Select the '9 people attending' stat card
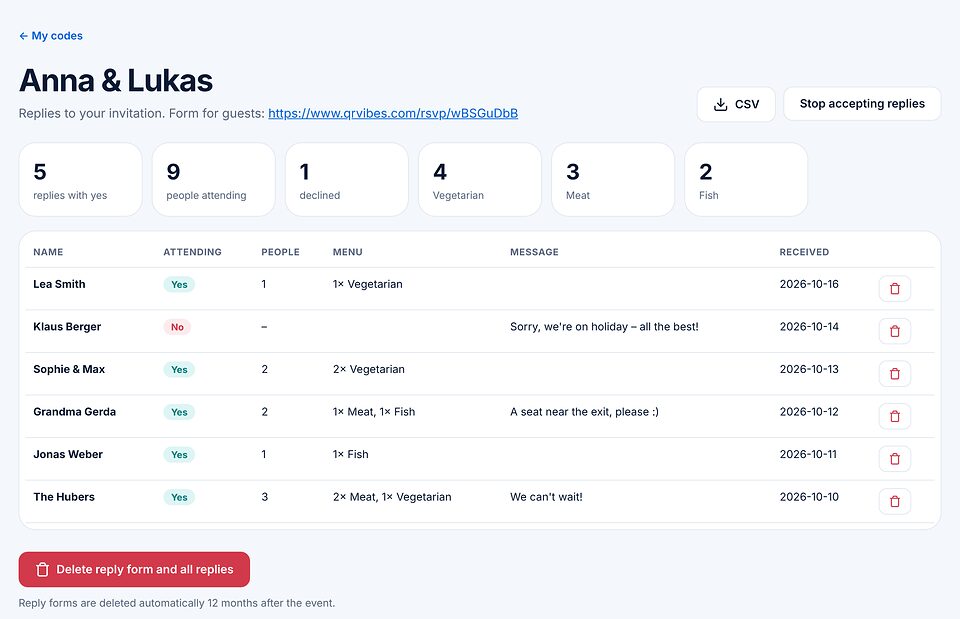Image resolution: width=960 pixels, height=619 pixels. click(214, 179)
